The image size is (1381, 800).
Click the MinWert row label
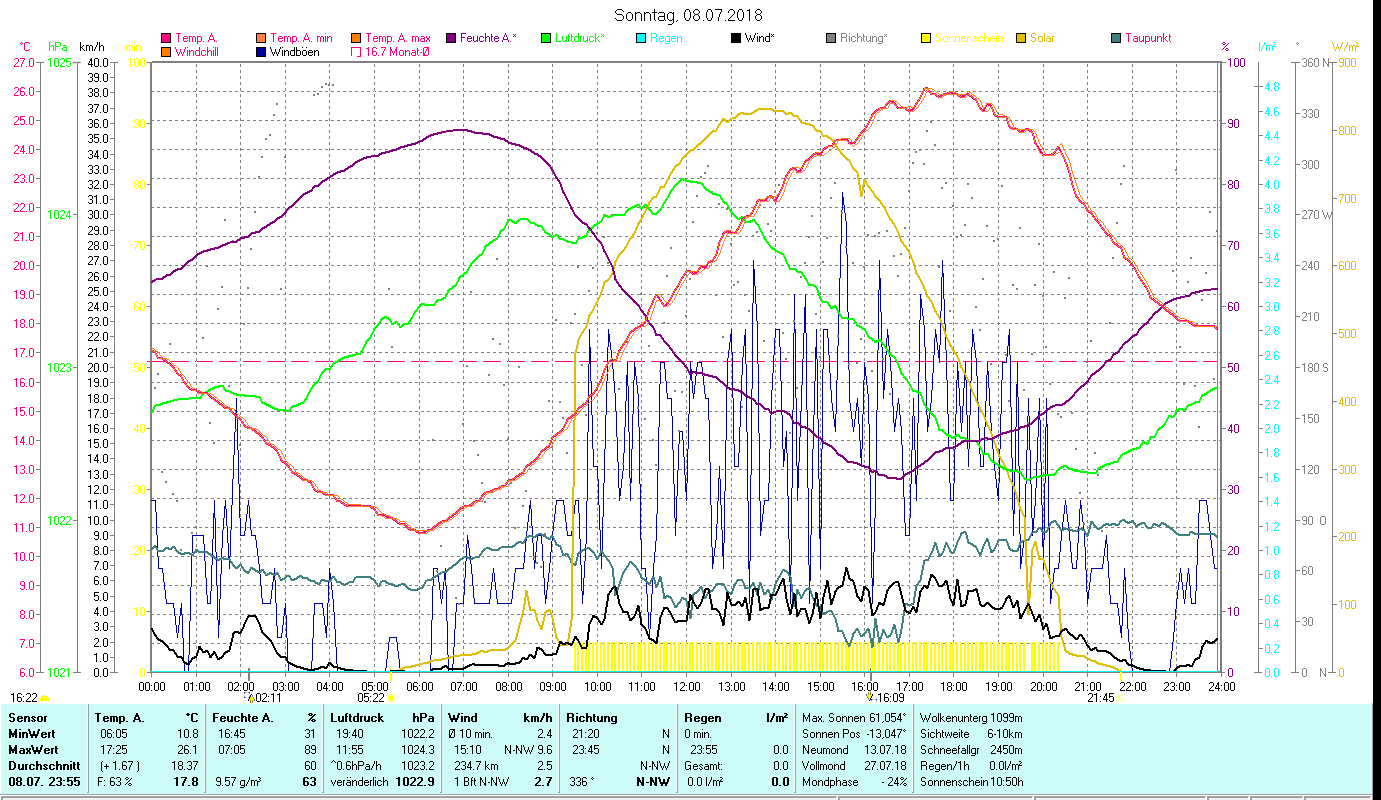tap(33, 734)
